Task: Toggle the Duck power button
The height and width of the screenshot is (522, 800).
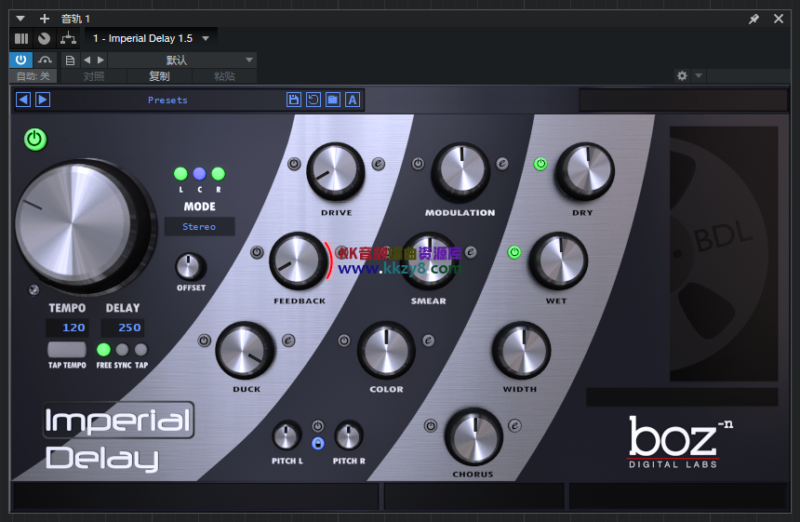Action: coord(204,340)
